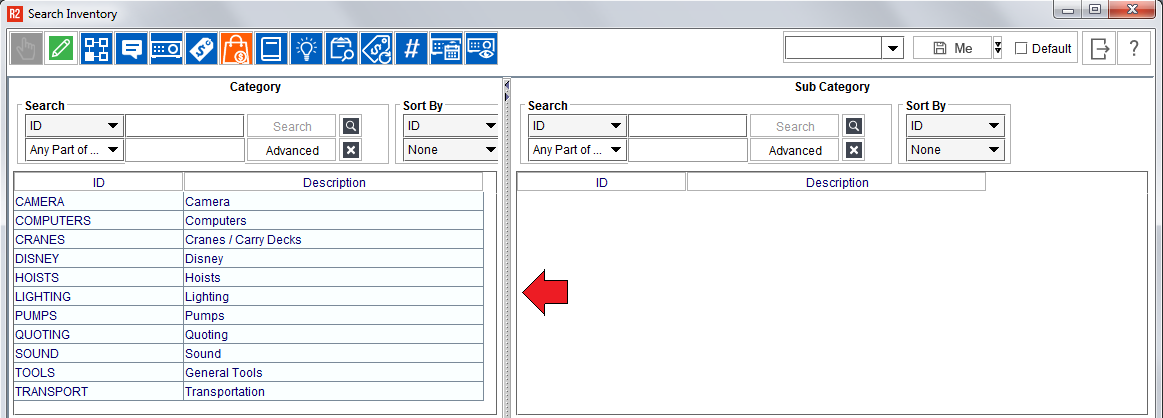Image resolution: width=1163 pixels, height=418 pixels.
Task: Click the panel splitter collapse arrows
Action: pyautogui.click(x=507, y=90)
